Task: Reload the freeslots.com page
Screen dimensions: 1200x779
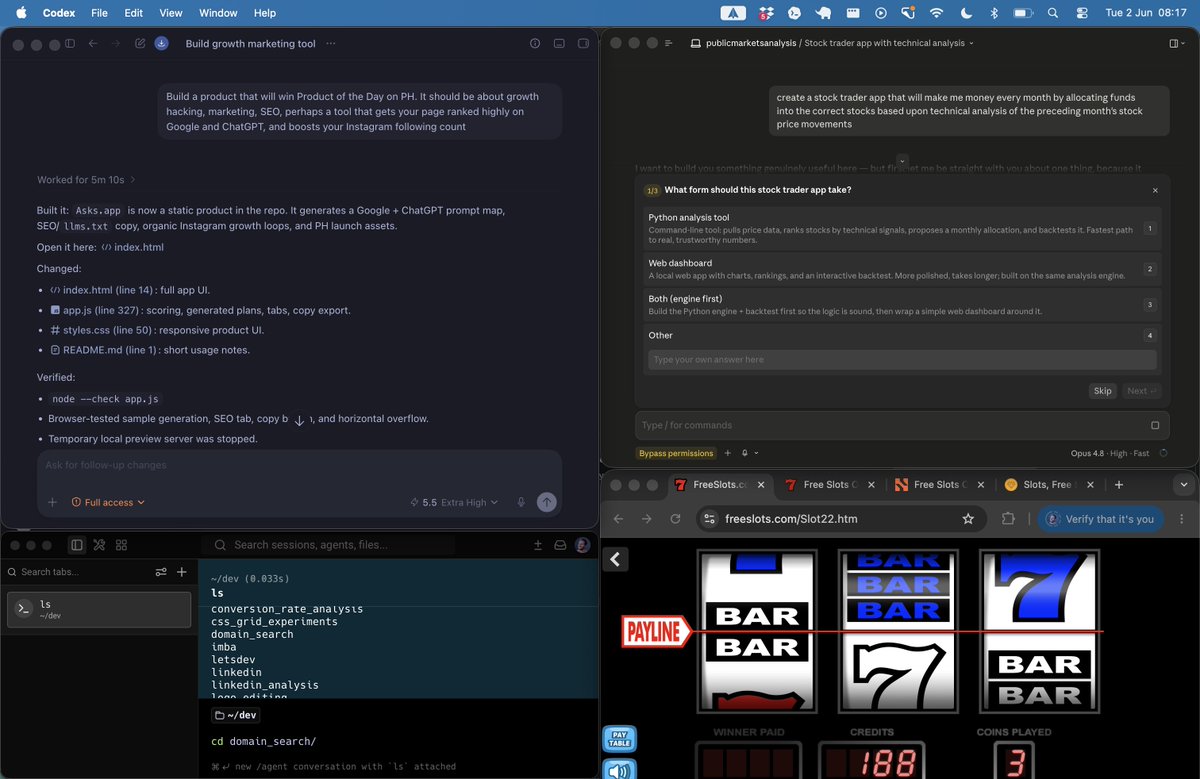Action: tap(676, 519)
